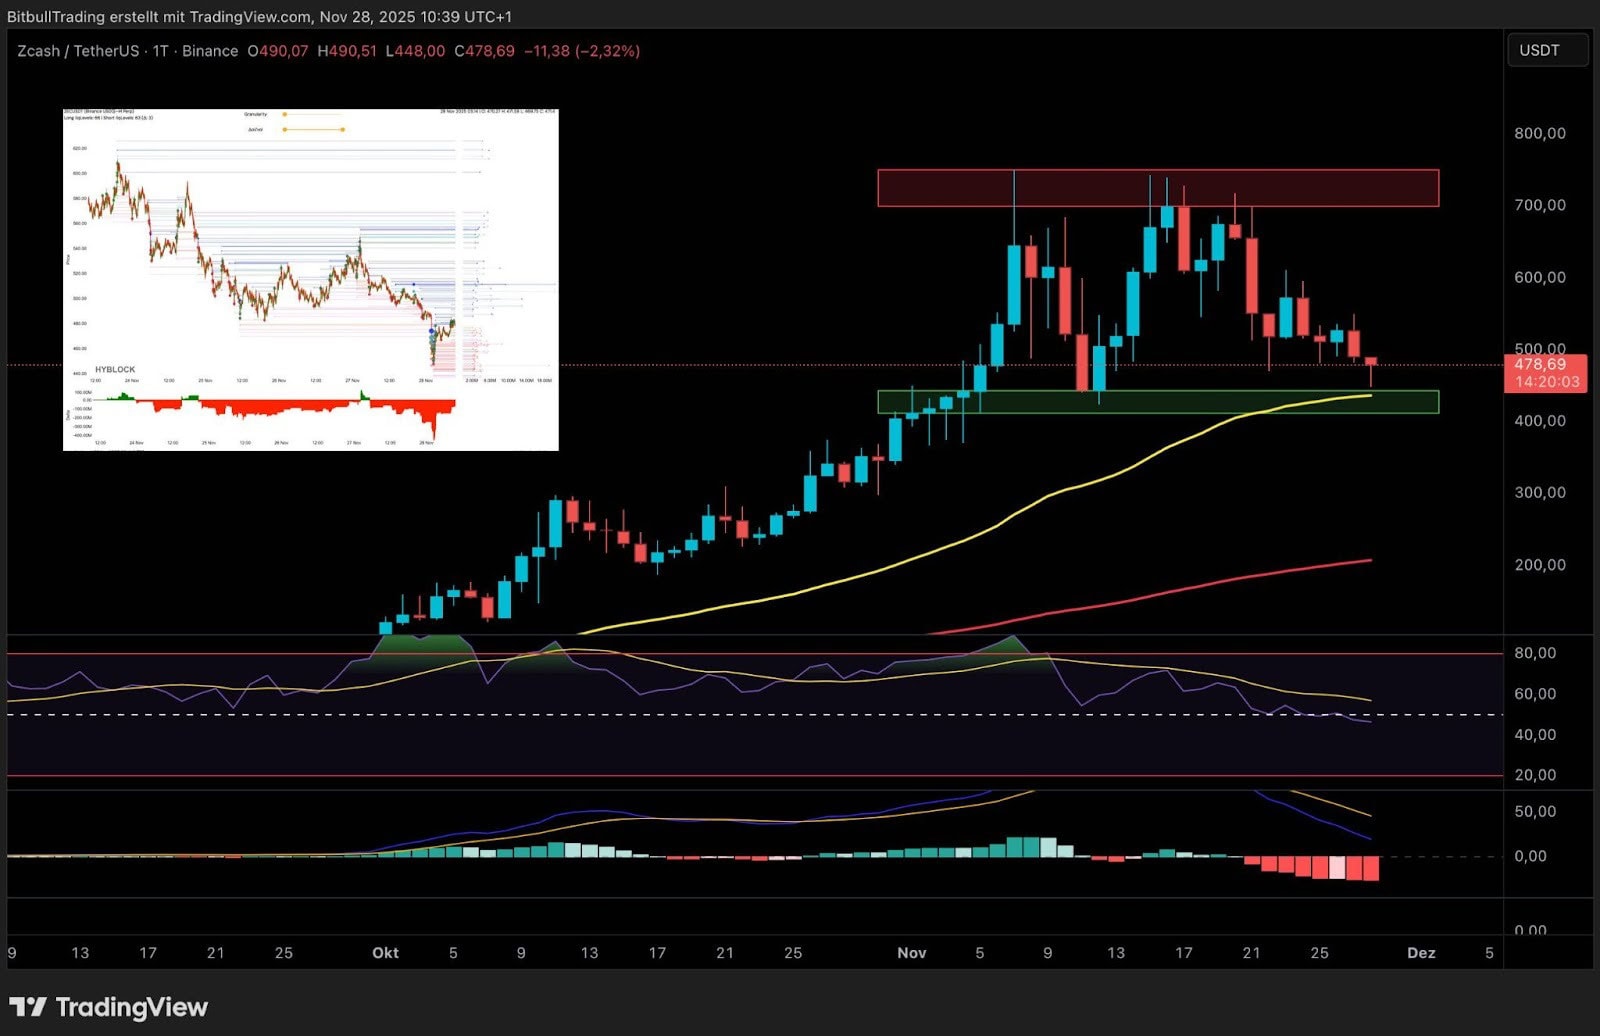Select the red resistance zone rectangle
1600x1036 pixels.
(1157, 188)
